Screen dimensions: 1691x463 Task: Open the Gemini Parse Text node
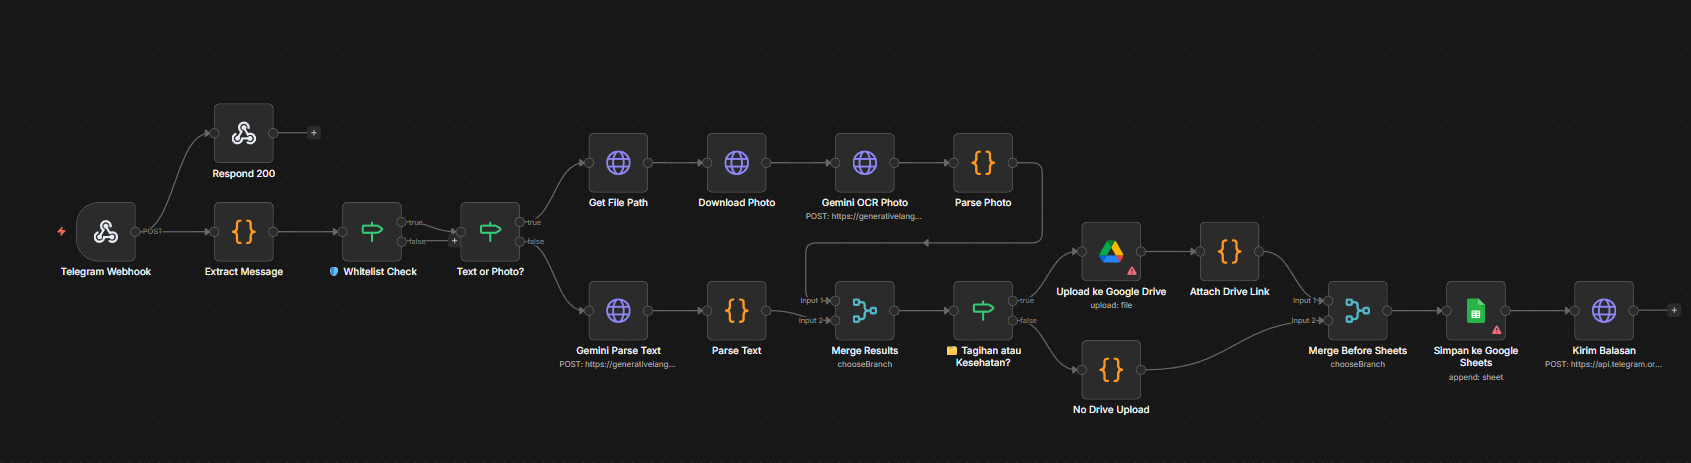618,311
